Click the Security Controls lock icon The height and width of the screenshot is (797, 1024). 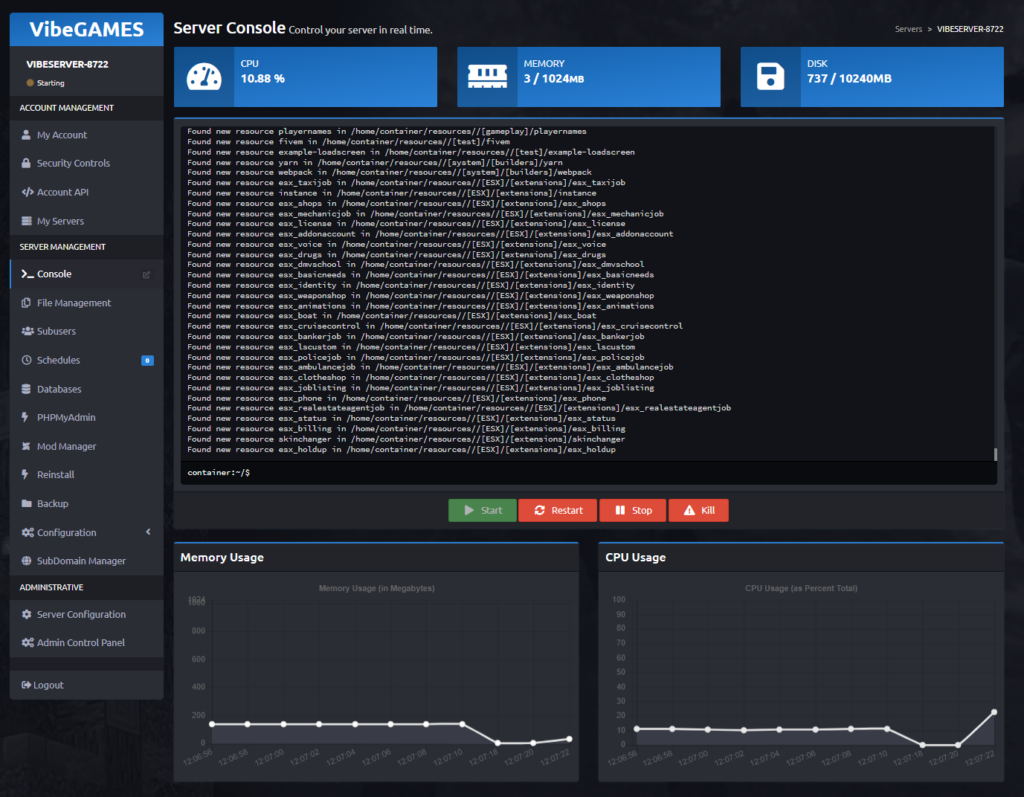[26, 163]
